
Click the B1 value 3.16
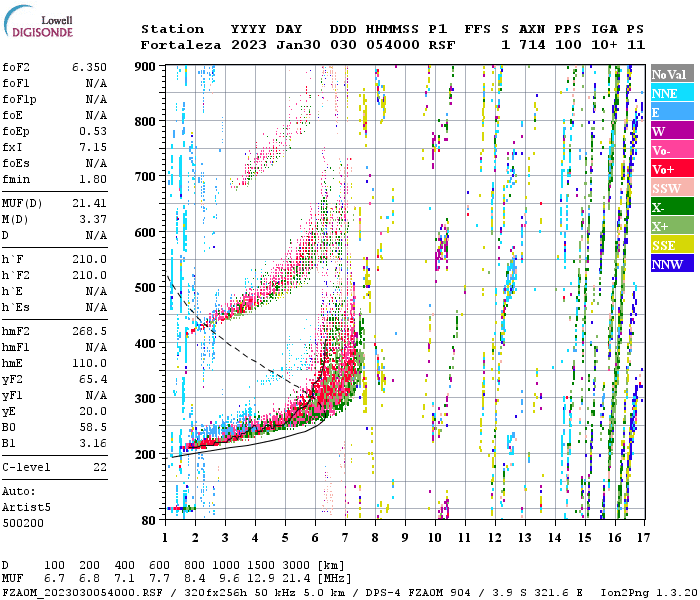(93, 444)
